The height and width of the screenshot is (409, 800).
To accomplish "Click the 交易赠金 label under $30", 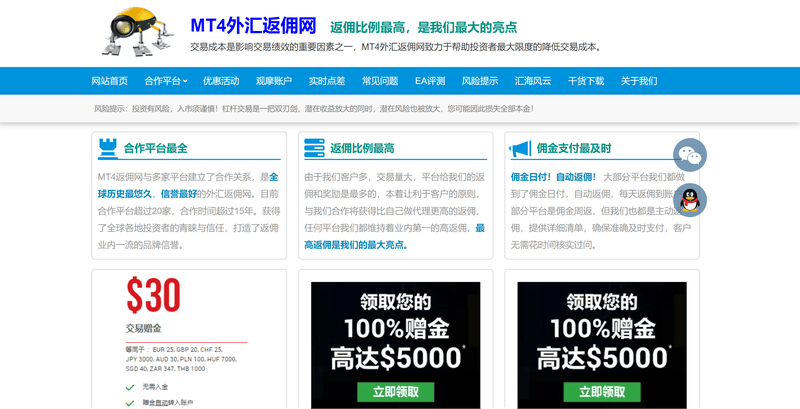I will (x=143, y=328).
